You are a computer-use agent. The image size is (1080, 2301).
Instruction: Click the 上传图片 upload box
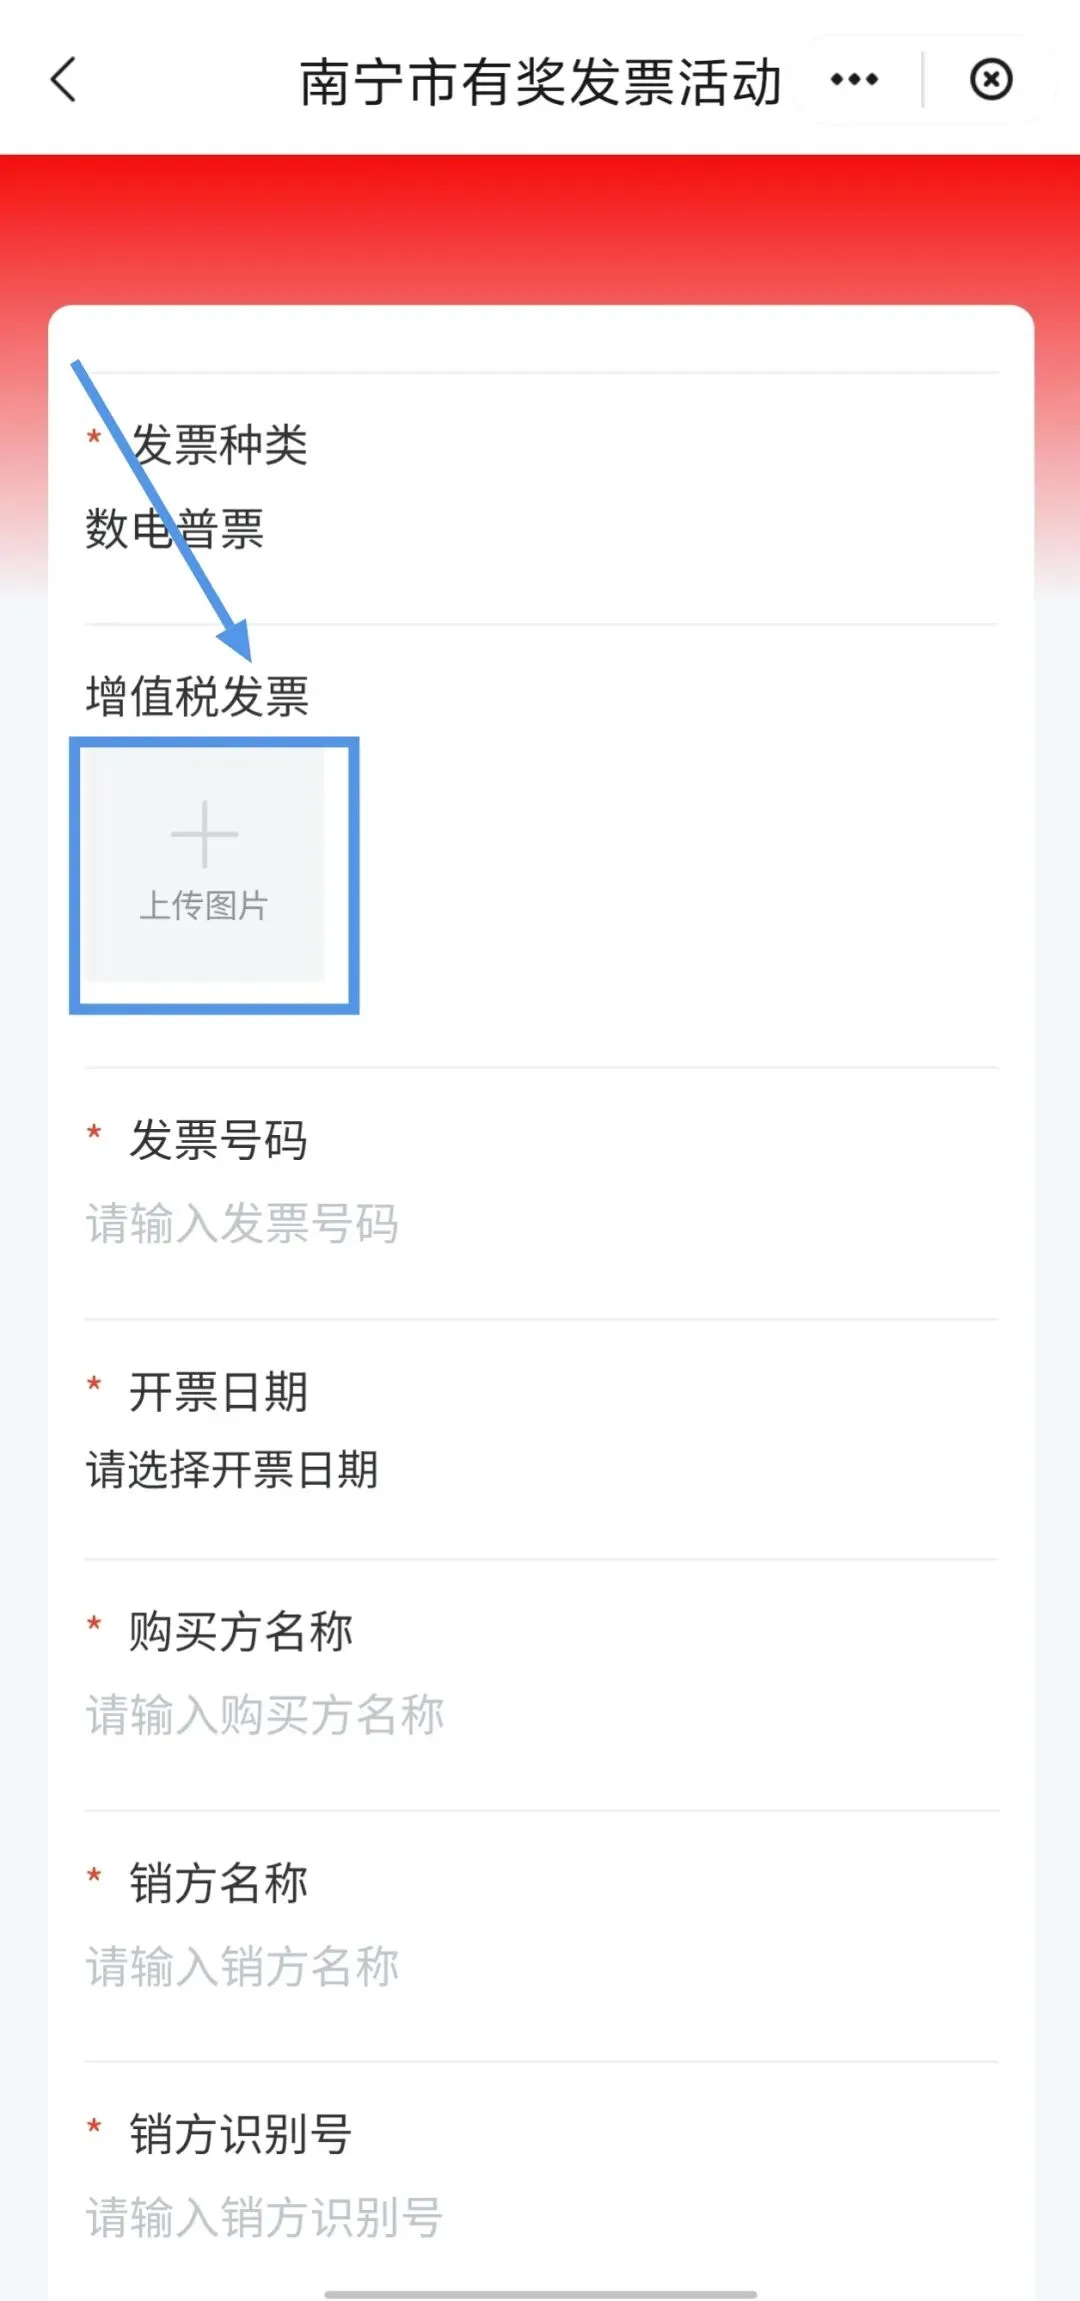tap(206, 866)
